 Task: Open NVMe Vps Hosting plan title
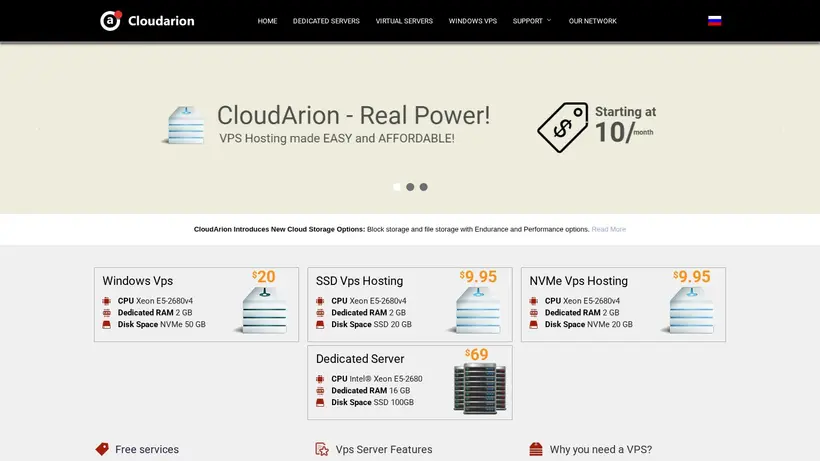pos(578,281)
